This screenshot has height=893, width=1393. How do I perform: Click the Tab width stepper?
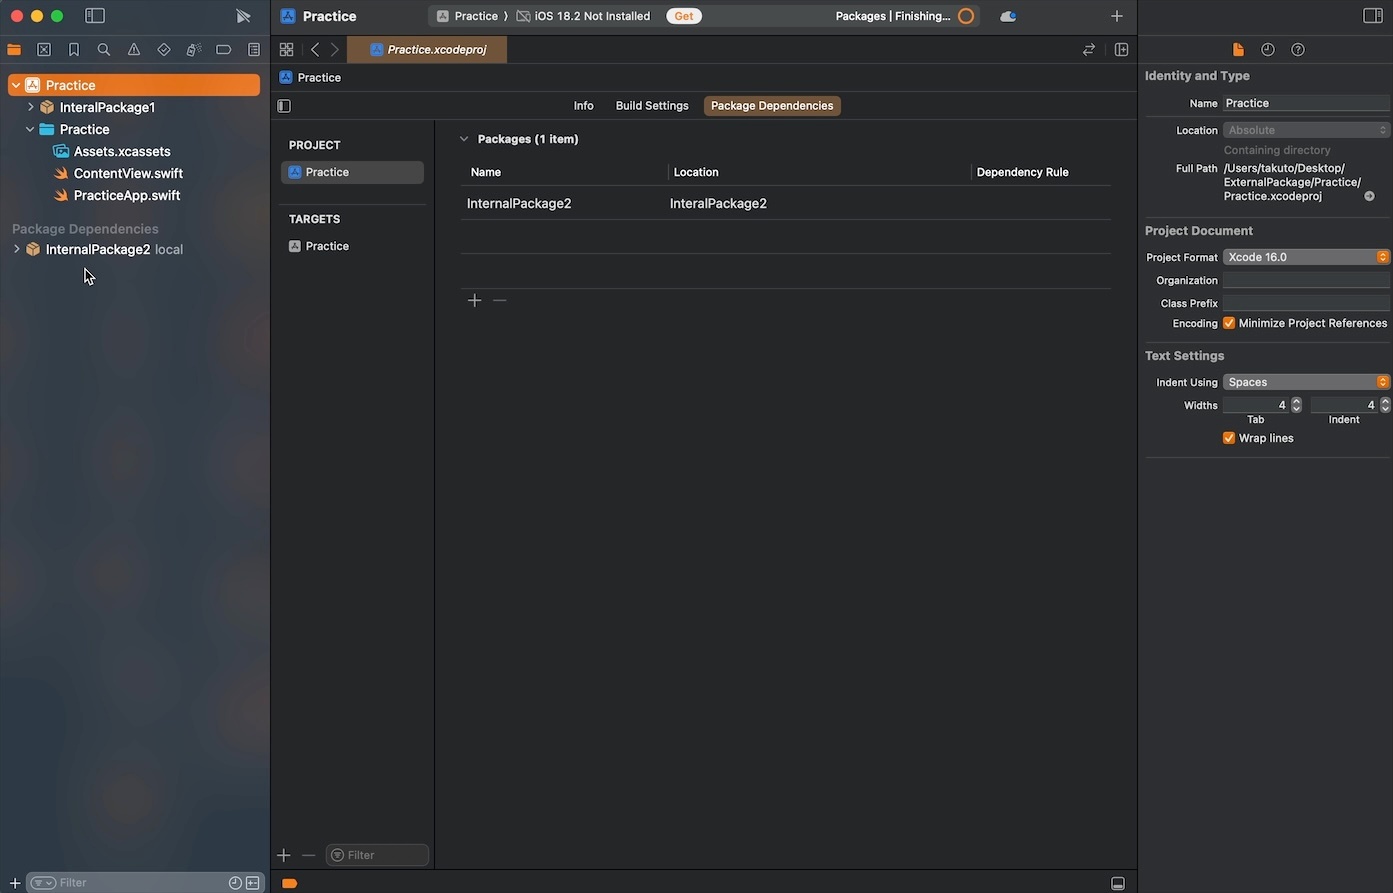pos(1296,405)
